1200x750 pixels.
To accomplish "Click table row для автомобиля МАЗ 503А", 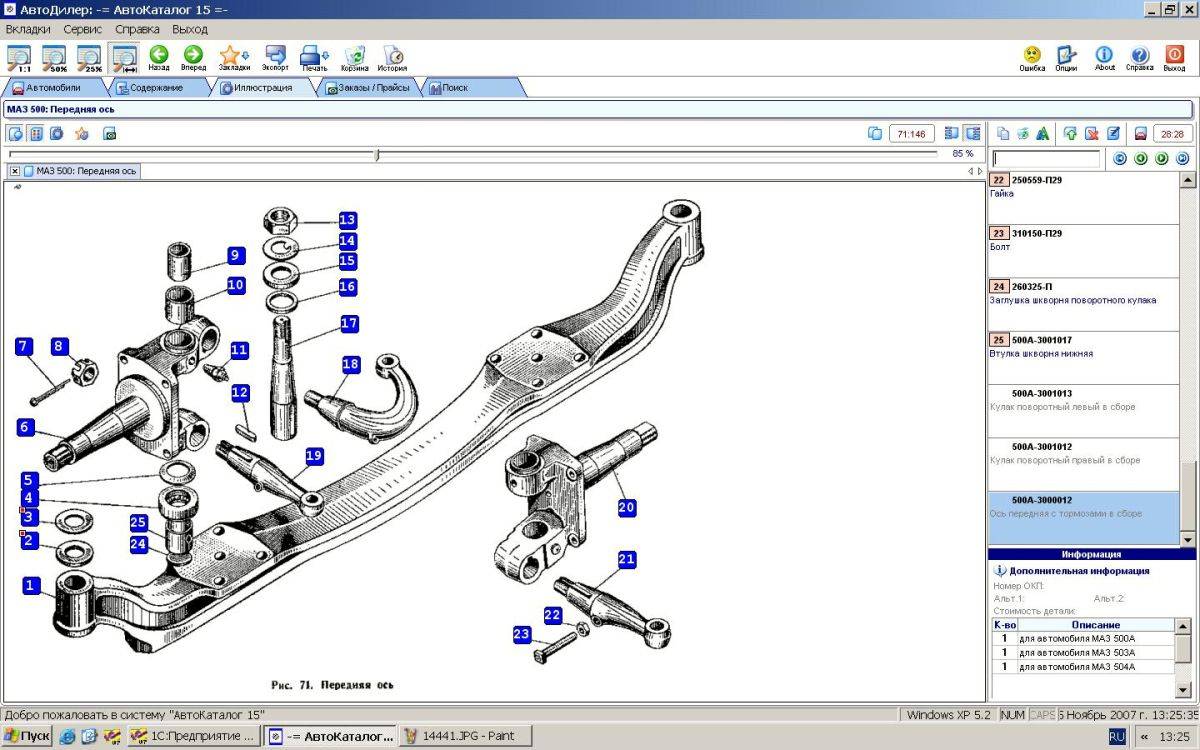I will 1084,652.
